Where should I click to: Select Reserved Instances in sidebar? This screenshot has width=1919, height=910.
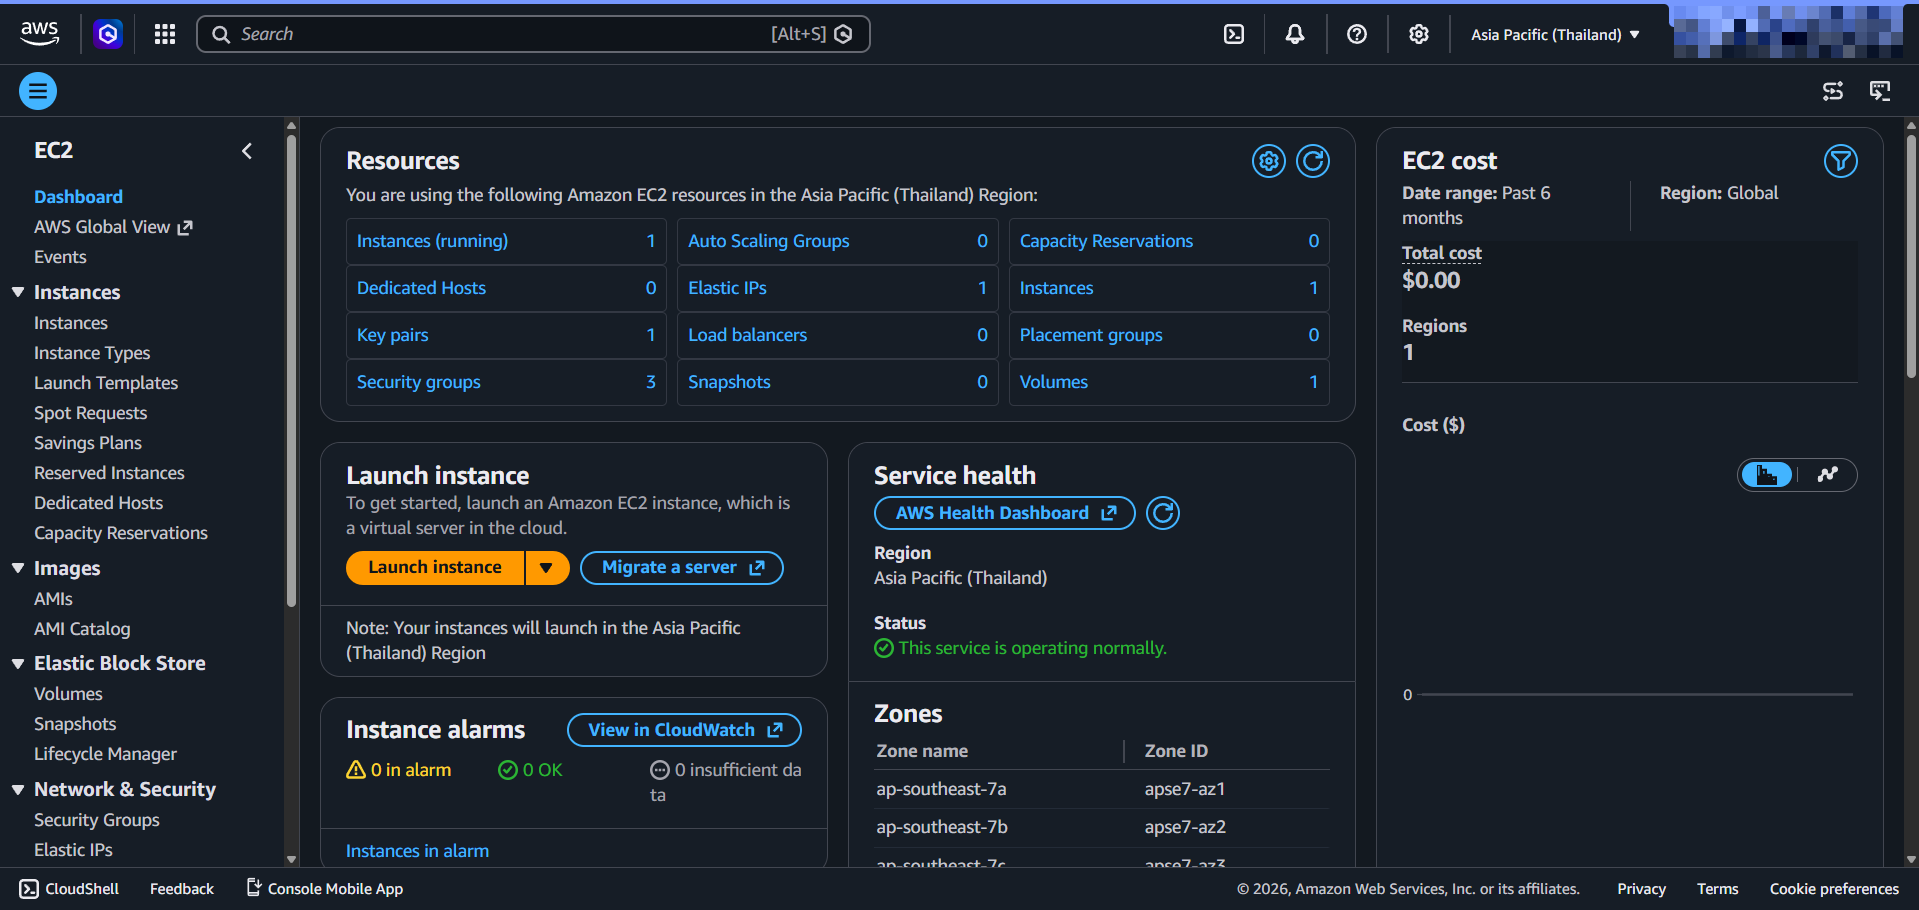109,473
